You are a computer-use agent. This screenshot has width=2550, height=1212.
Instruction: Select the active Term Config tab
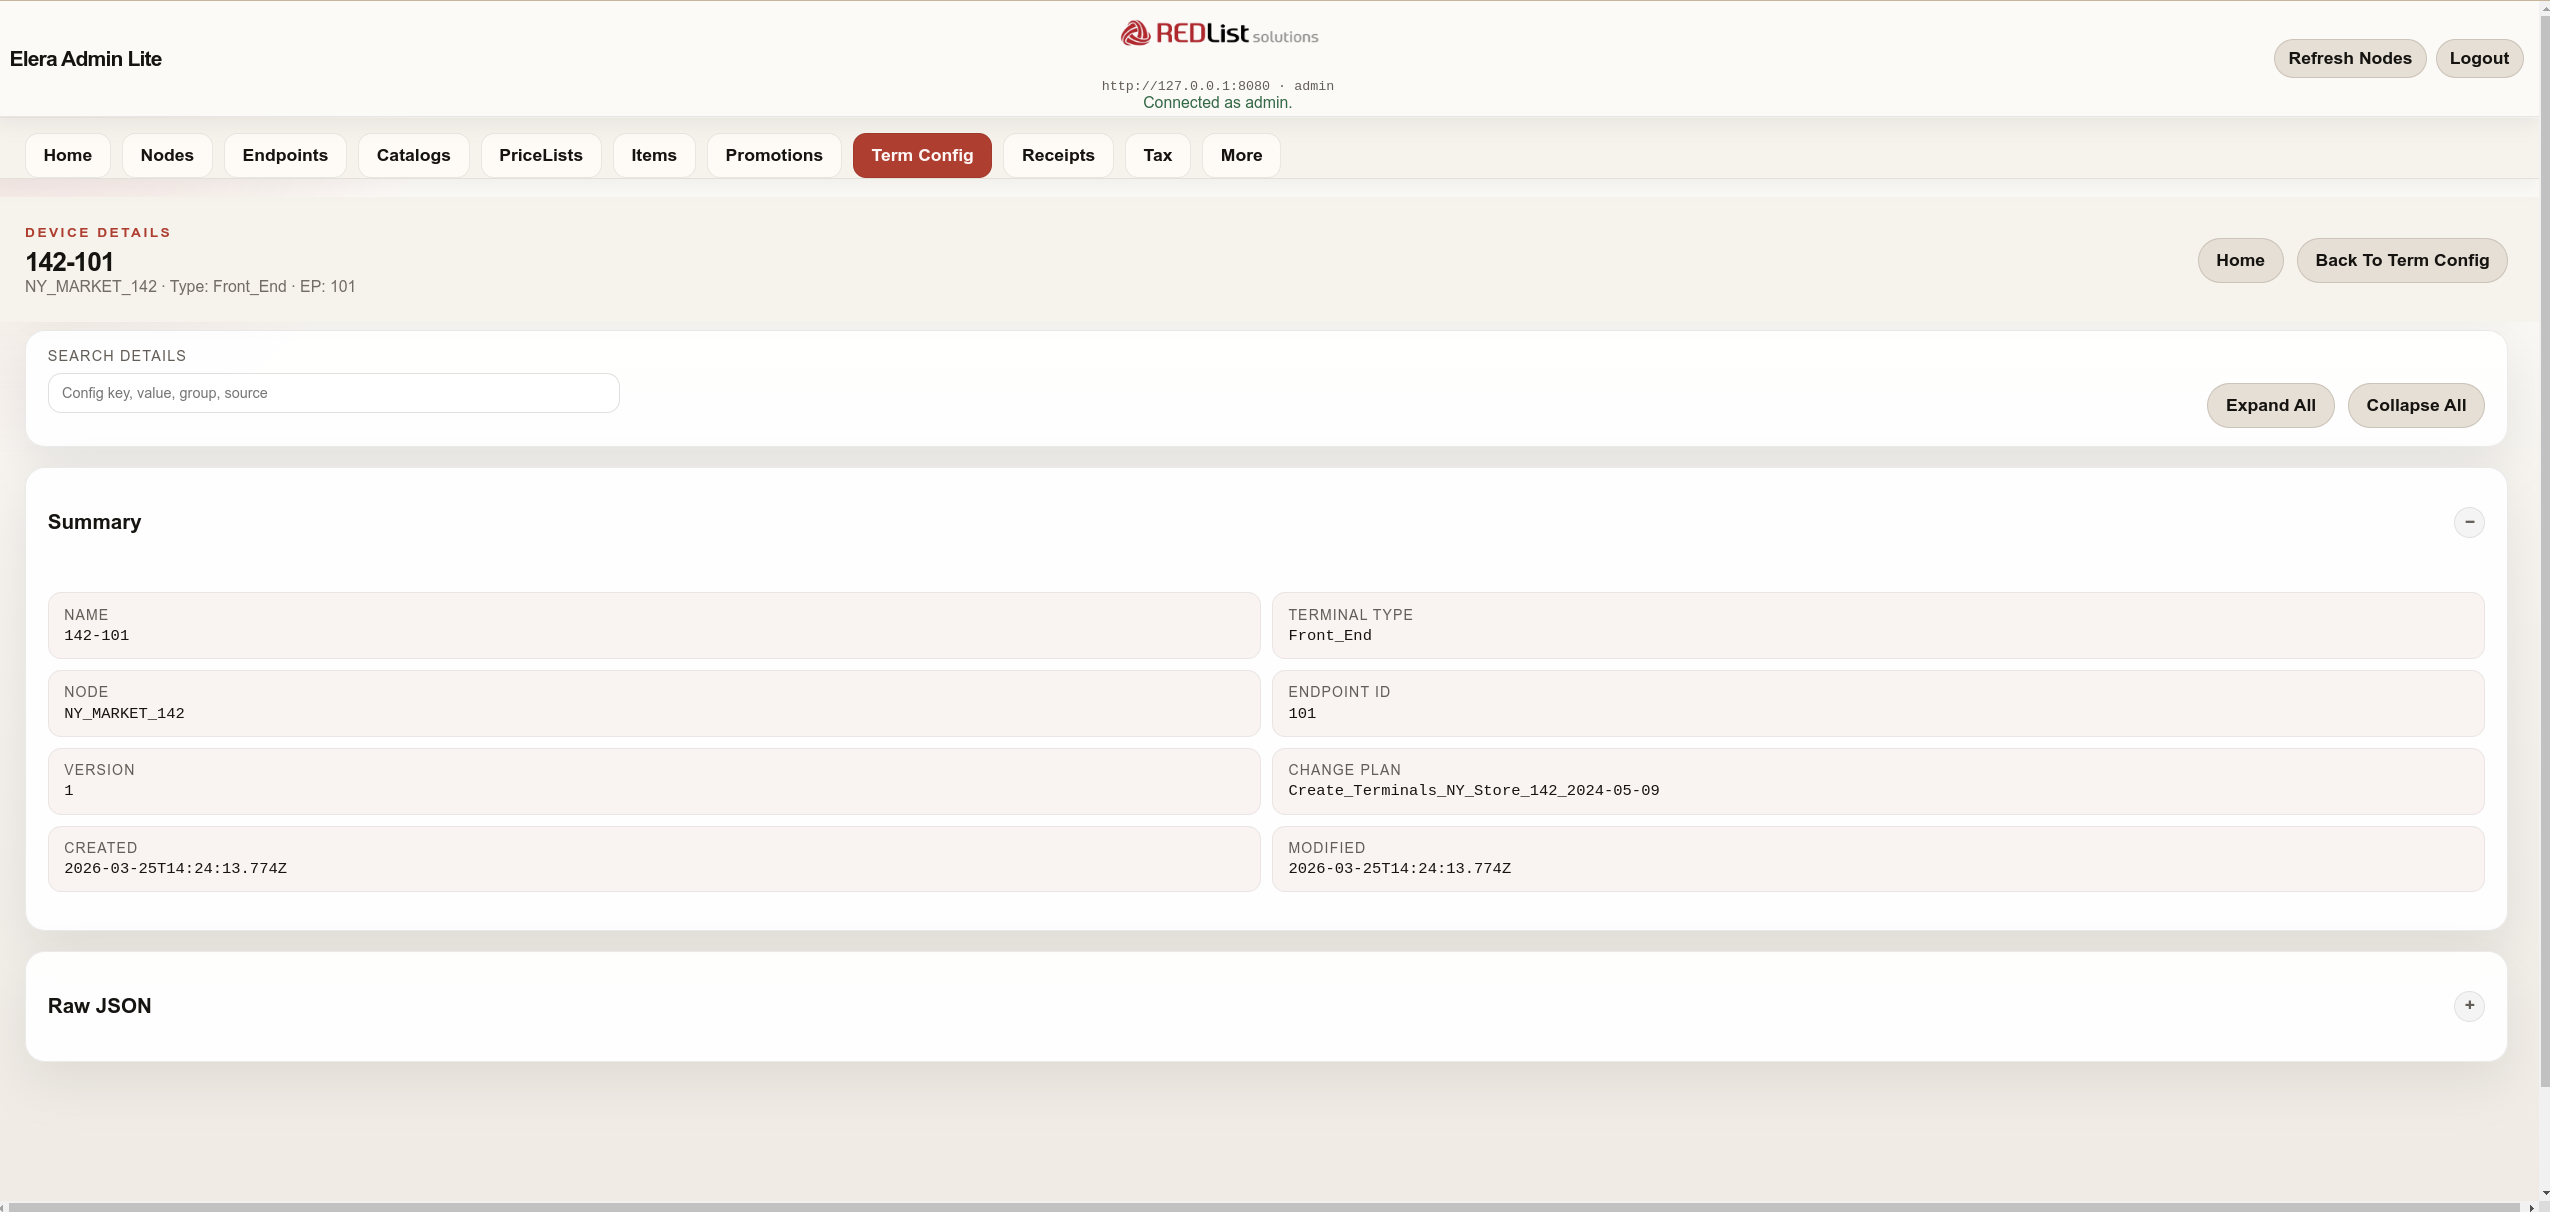click(x=922, y=155)
